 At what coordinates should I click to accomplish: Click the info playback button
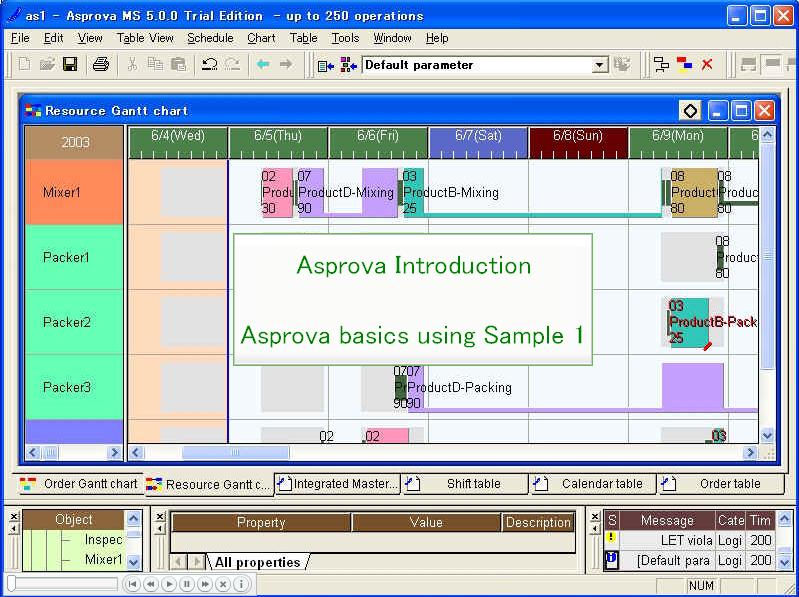[x=241, y=584]
